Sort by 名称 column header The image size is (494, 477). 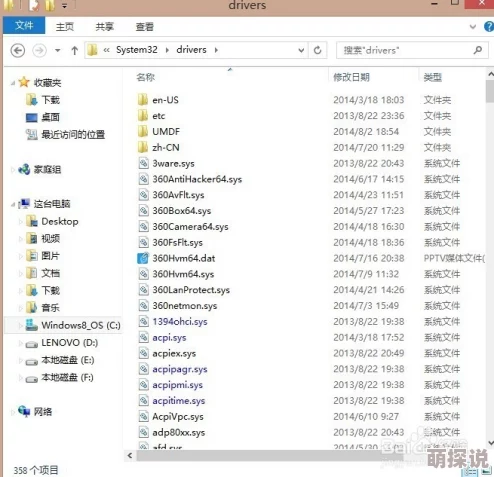(x=146, y=77)
